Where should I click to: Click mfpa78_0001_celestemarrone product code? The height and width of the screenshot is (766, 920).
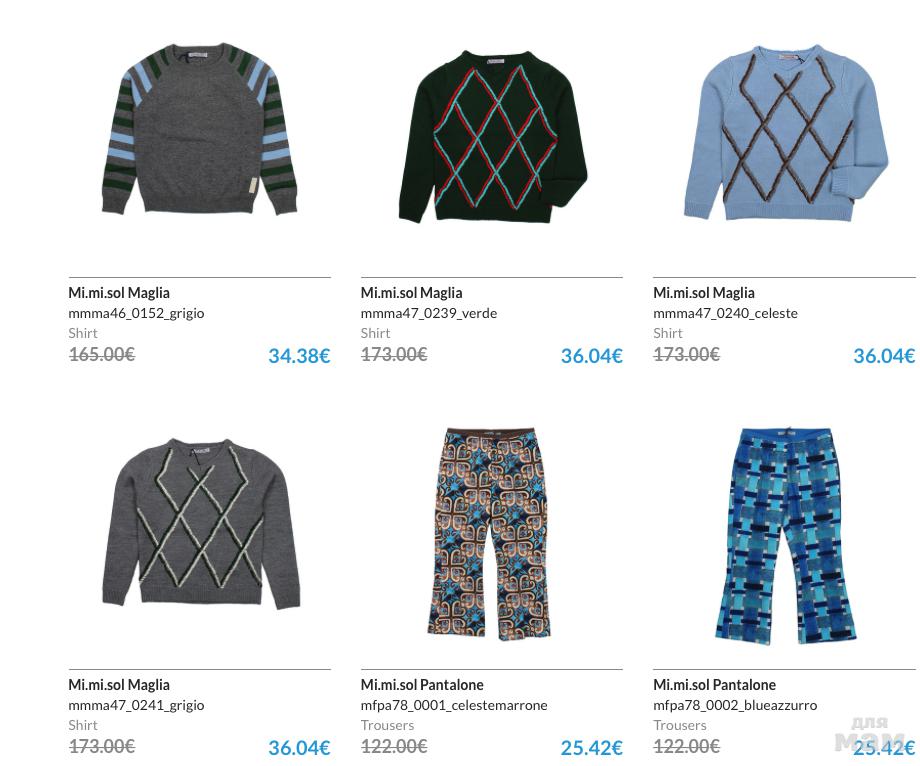tap(454, 705)
